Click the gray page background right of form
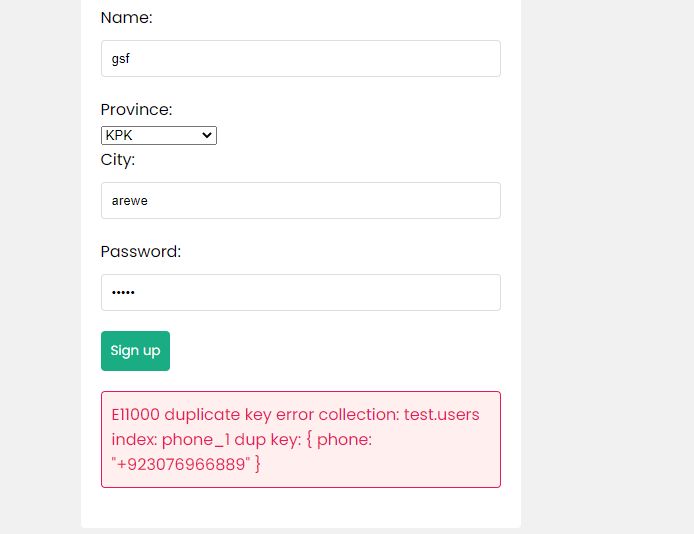Viewport: 694px width, 534px height. click(610, 250)
